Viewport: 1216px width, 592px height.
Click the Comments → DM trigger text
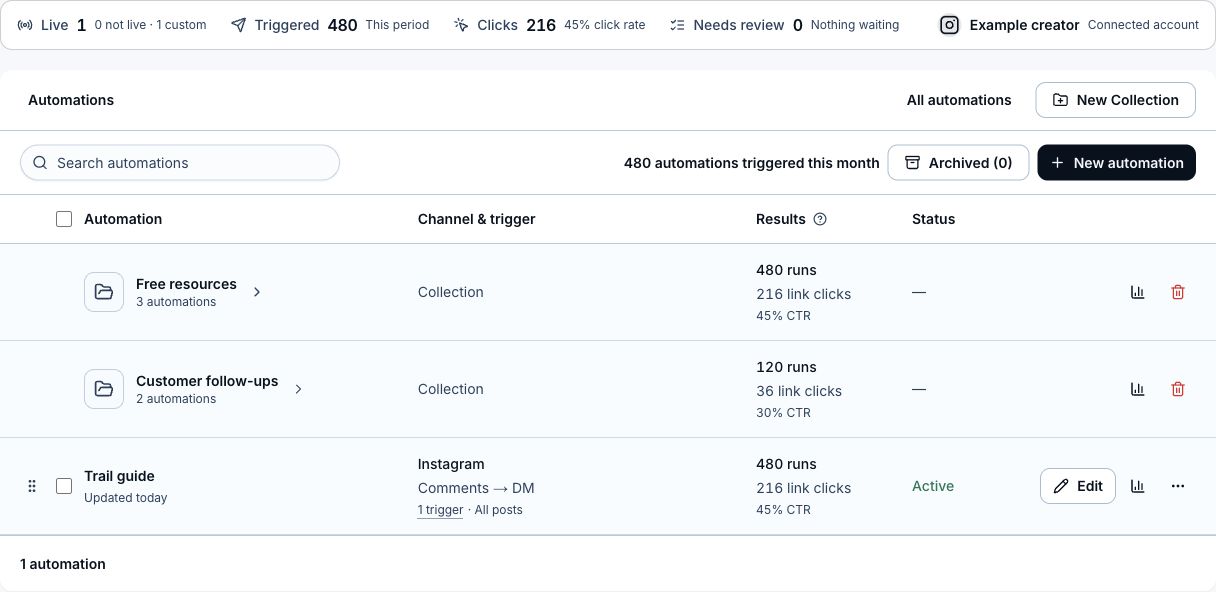point(476,488)
